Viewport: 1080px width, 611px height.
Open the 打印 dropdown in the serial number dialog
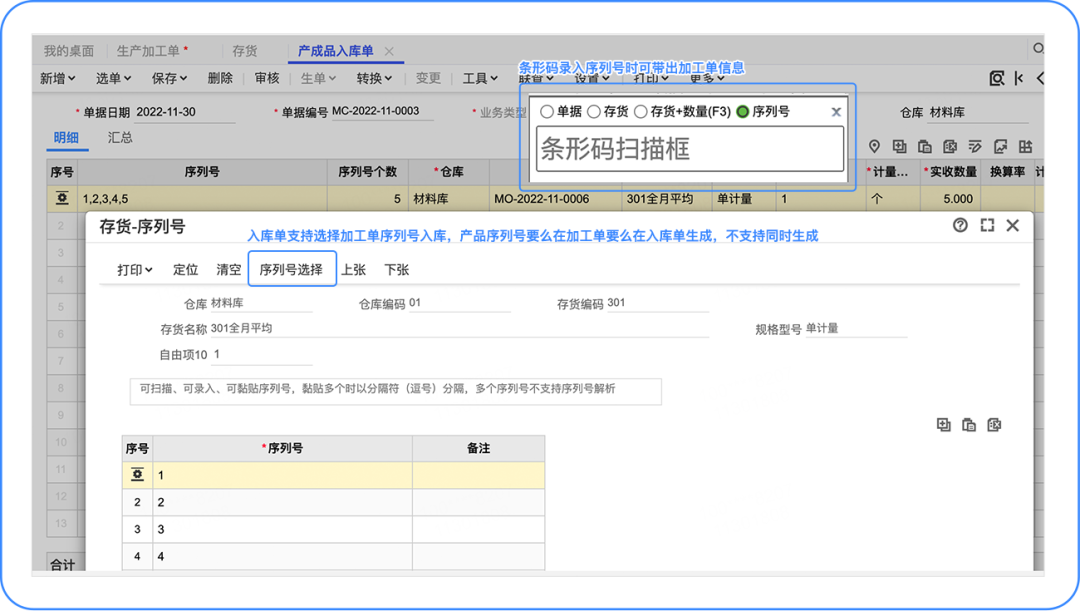click(135, 270)
